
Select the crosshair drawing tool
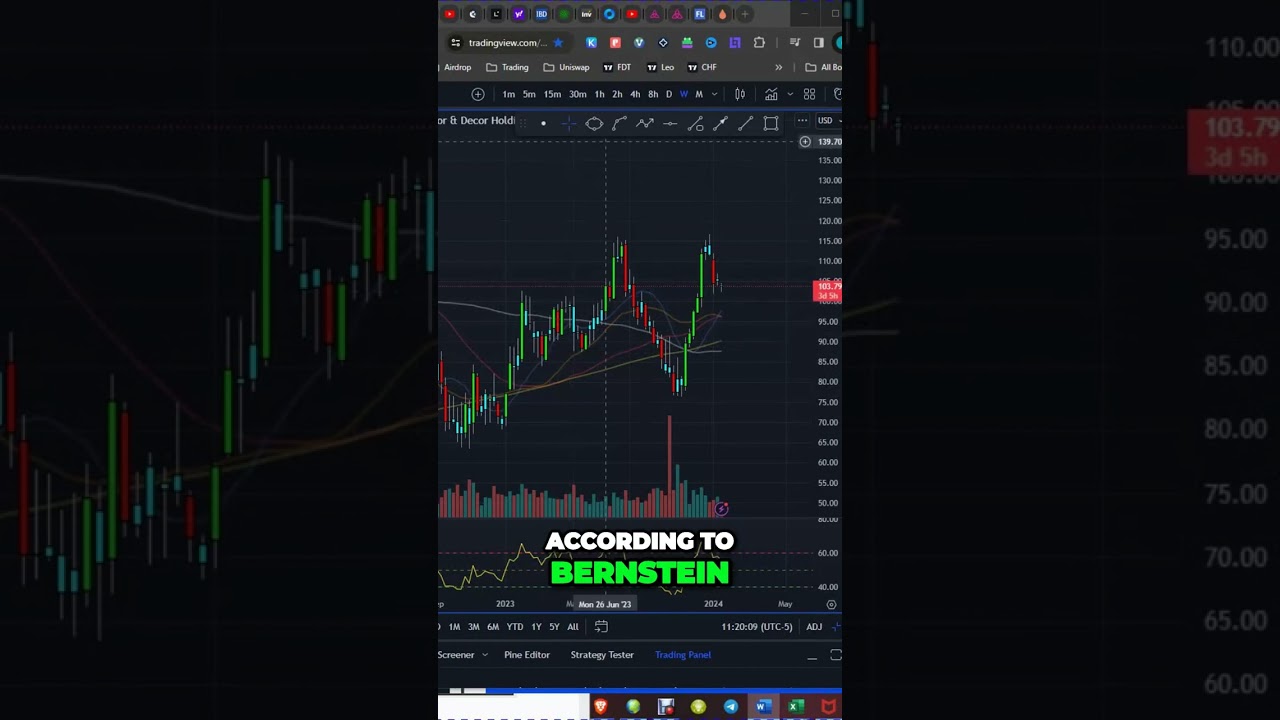(x=568, y=123)
